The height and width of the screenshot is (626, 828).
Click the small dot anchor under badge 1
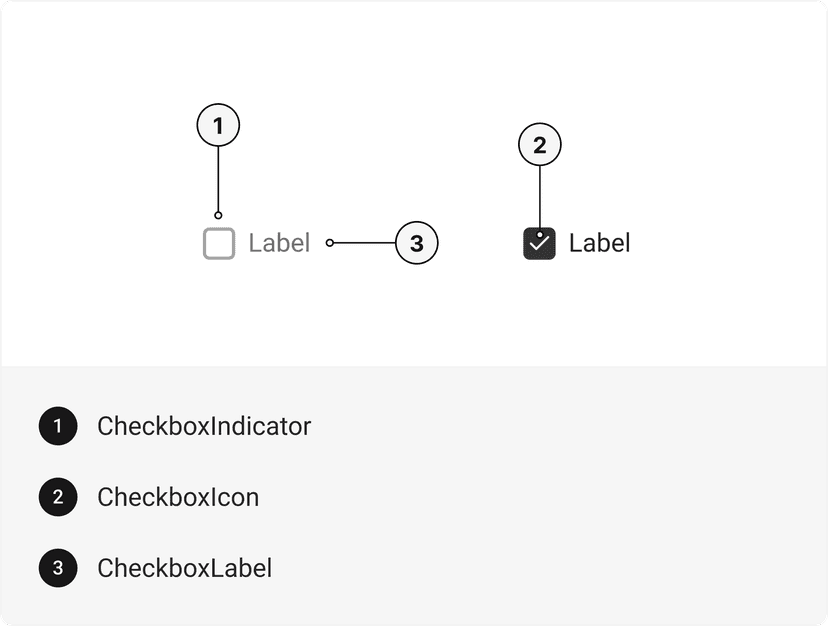218,214
